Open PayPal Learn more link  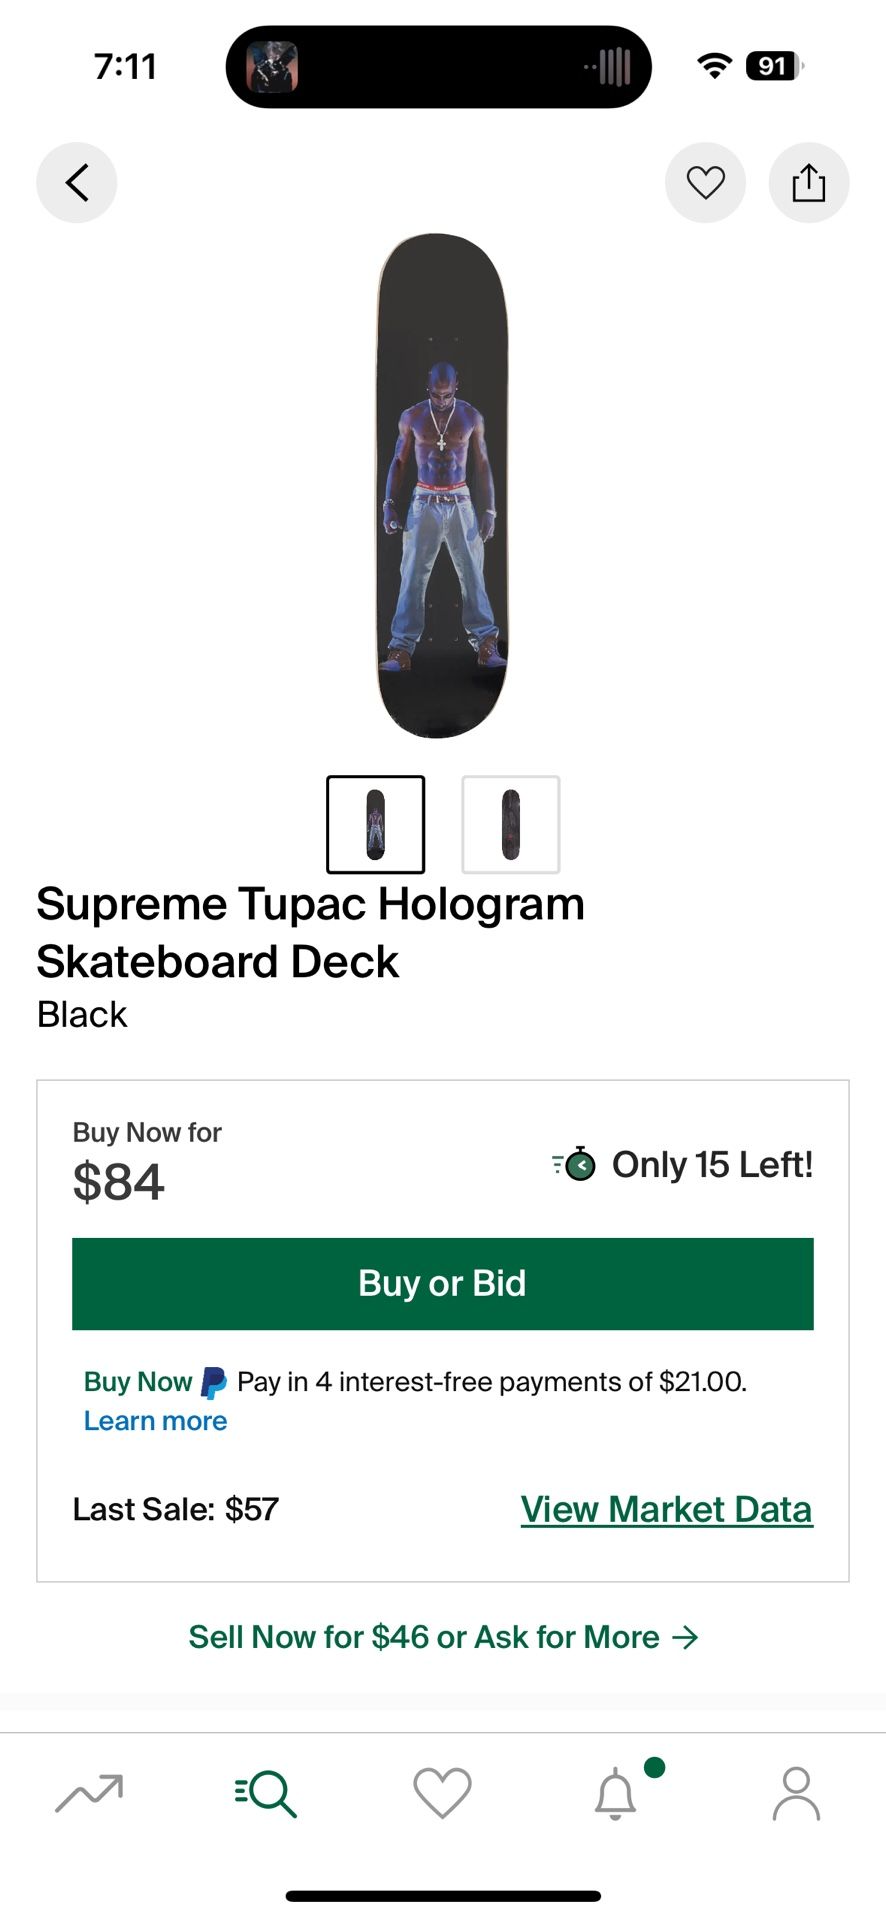[x=155, y=1421]
